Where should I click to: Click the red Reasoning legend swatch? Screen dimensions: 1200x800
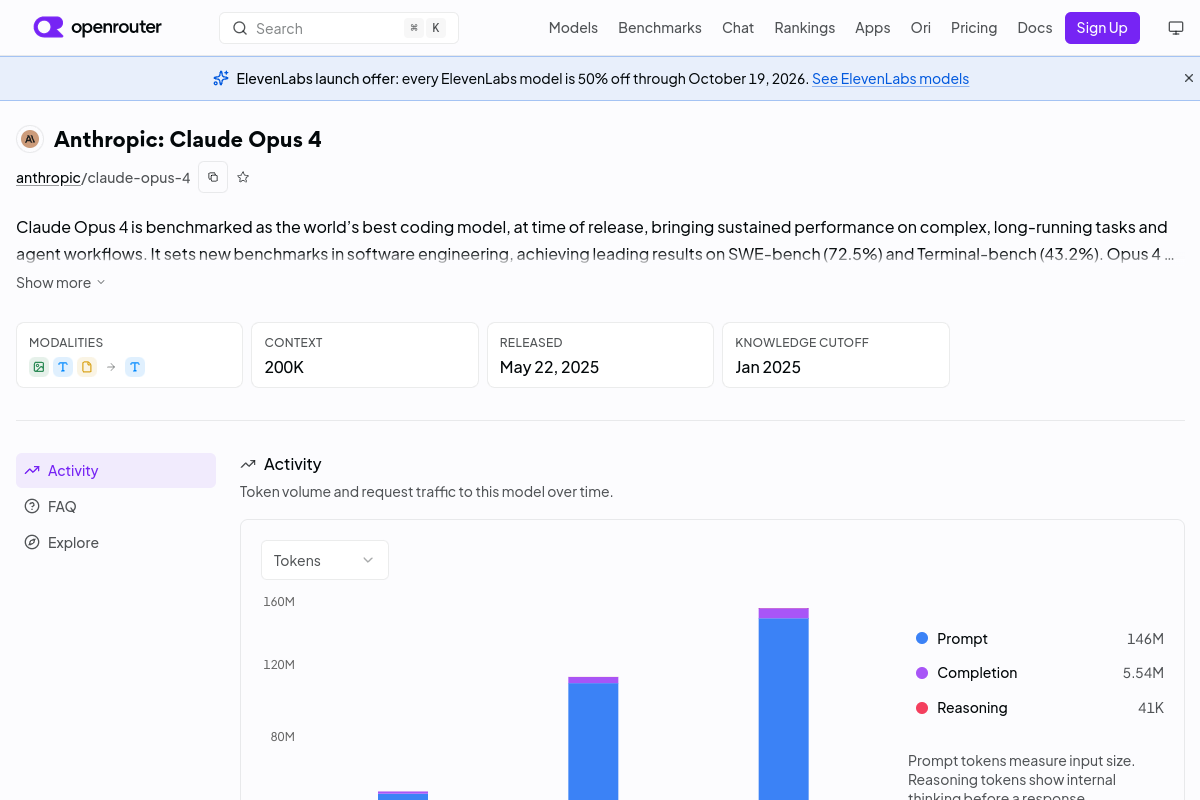[922, 708]
